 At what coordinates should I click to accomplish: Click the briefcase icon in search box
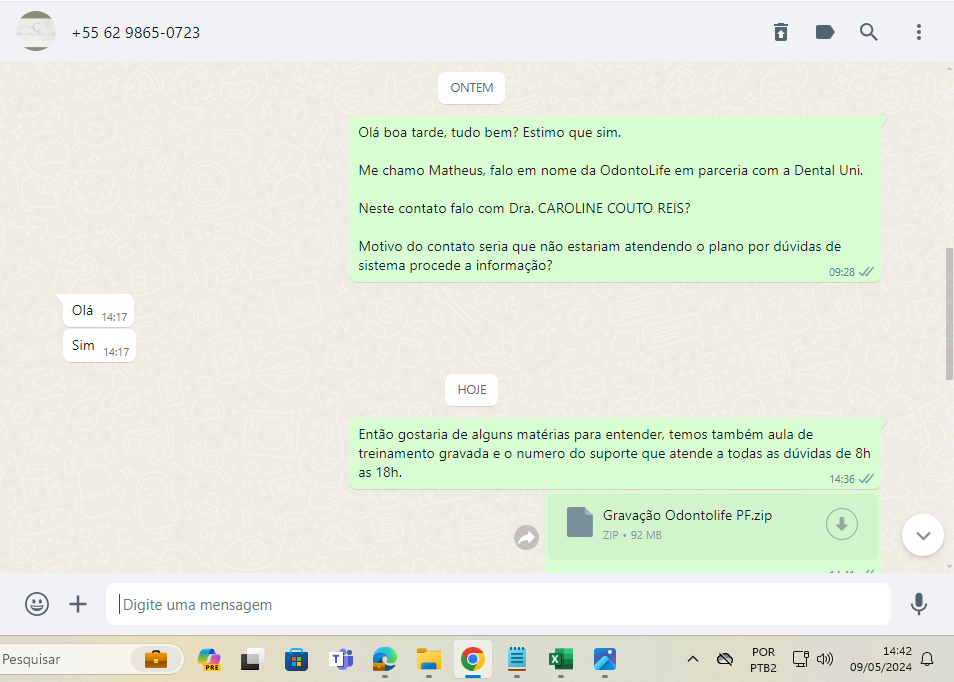(x=156, y=659)
